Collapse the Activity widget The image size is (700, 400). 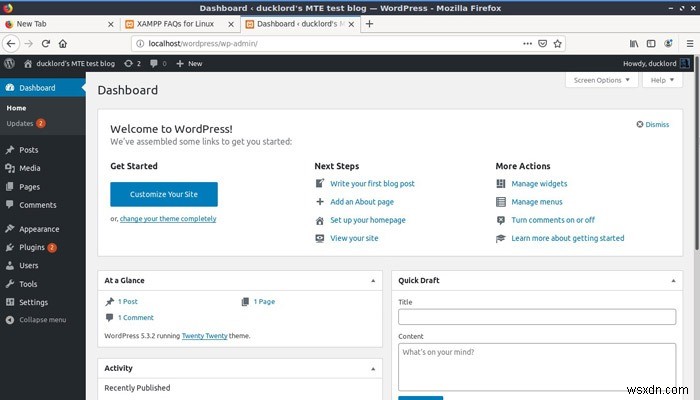coord(373,369)
